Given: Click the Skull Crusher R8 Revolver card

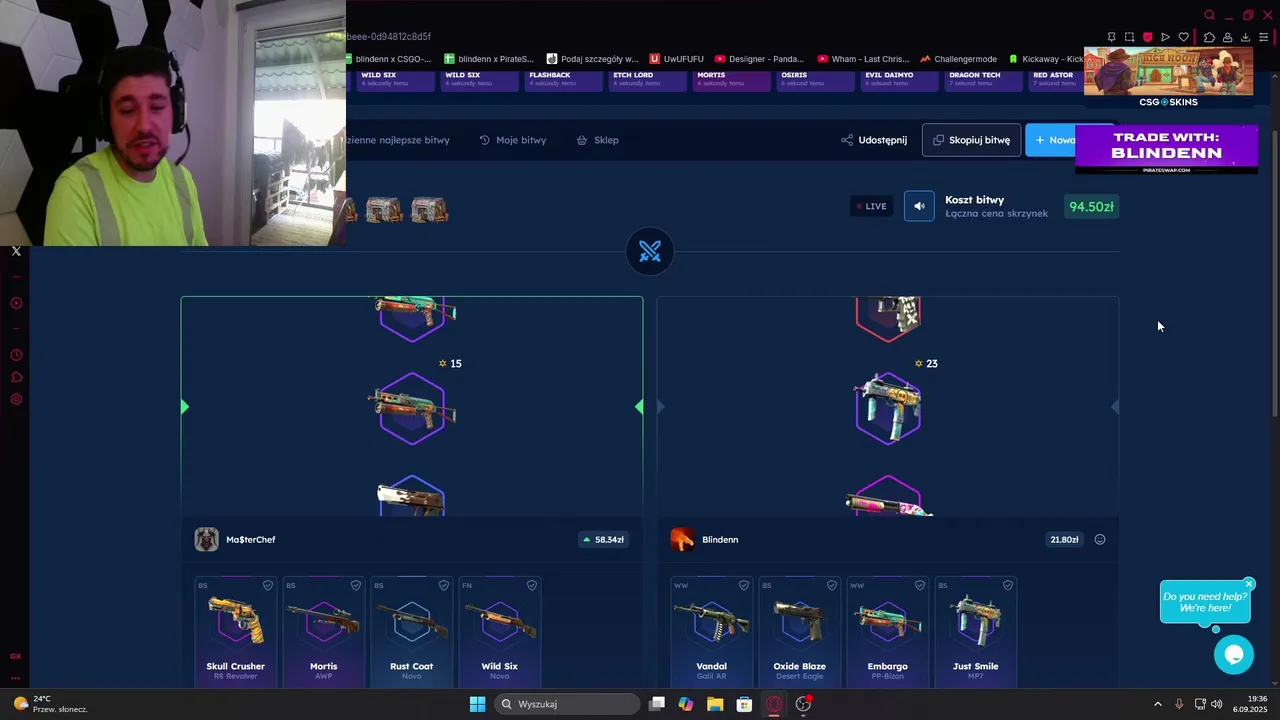Looking at the screenshot, I should pyautogui.click(x=236, y=632).
